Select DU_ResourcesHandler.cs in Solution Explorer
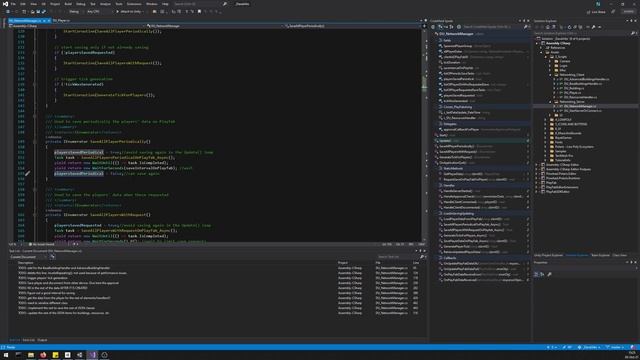 coord(580,97)
